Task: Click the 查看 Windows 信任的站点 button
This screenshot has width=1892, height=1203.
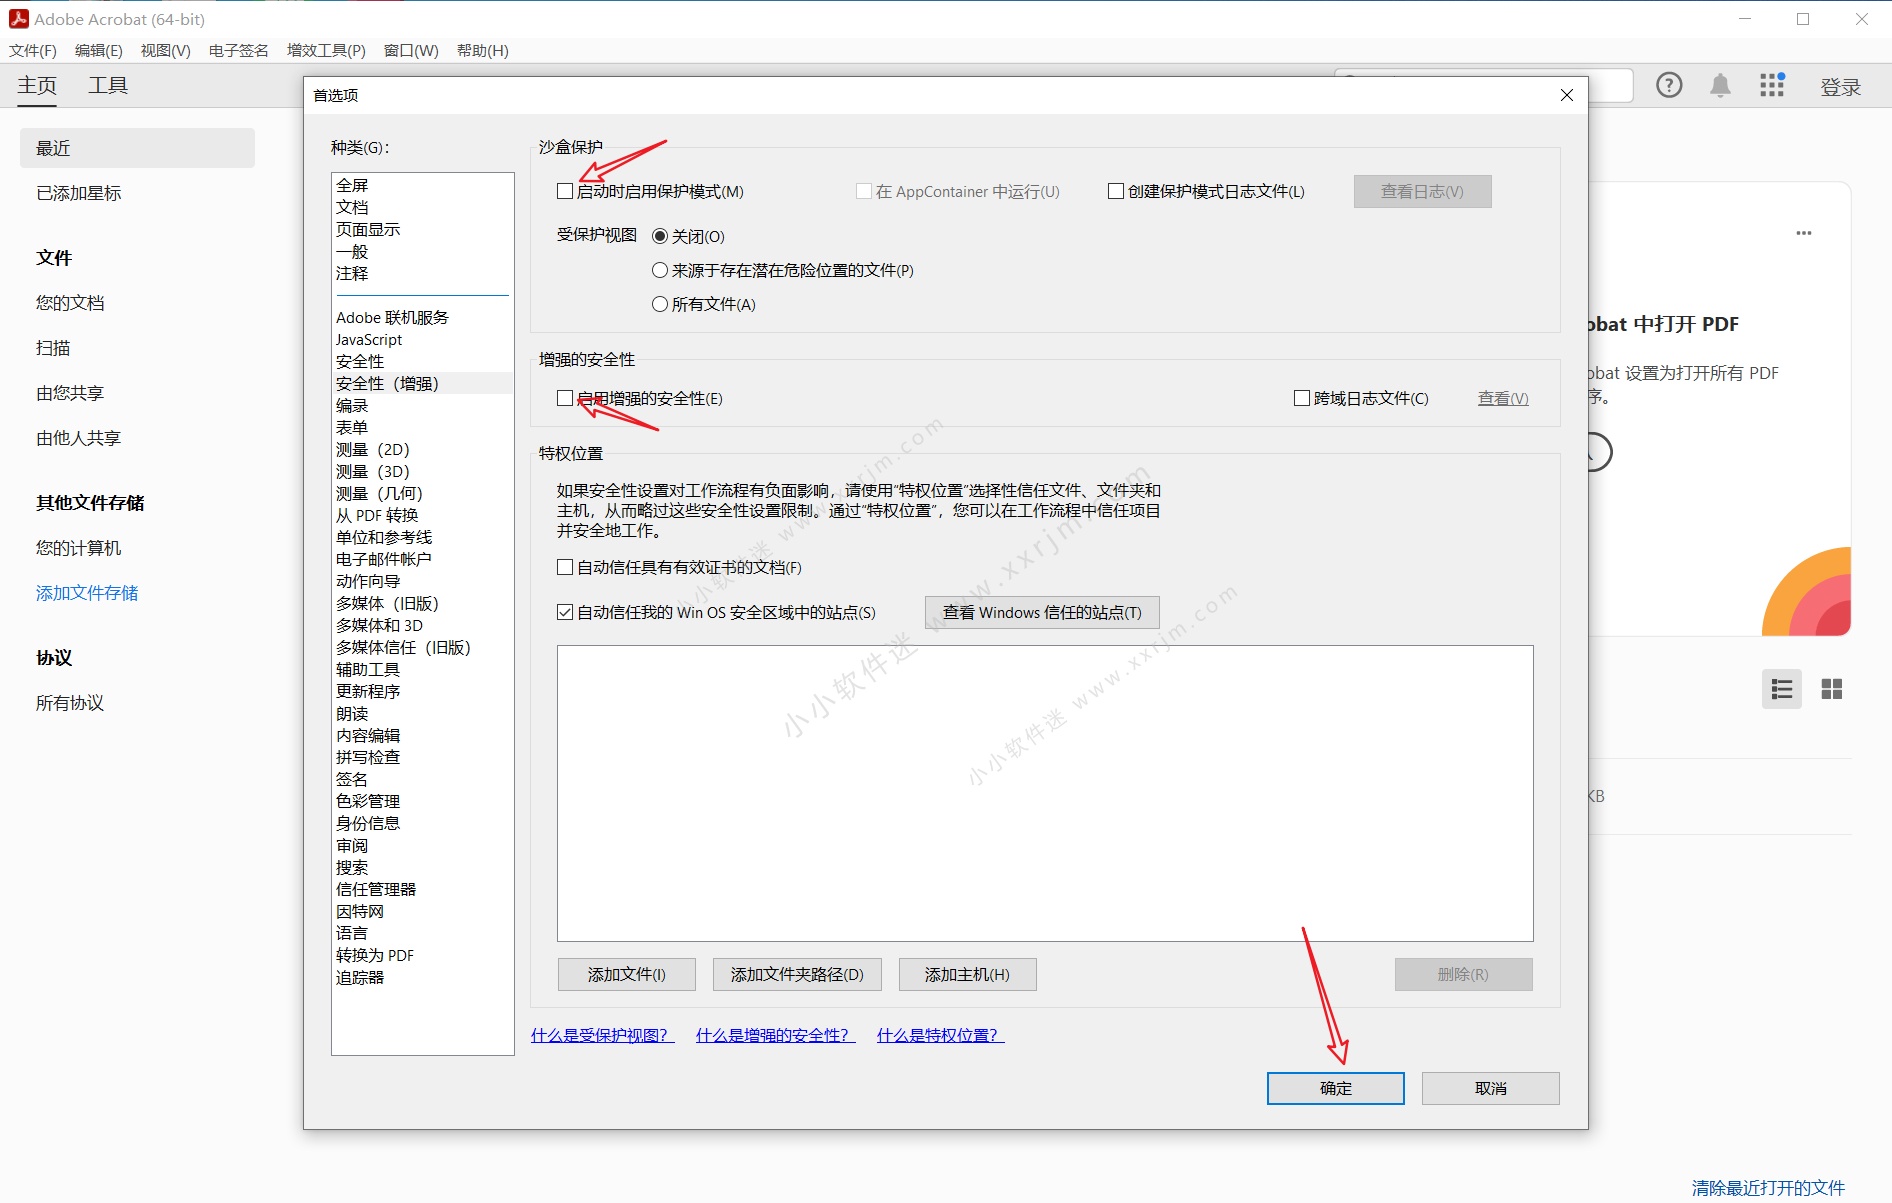Action: [1041, 612]
